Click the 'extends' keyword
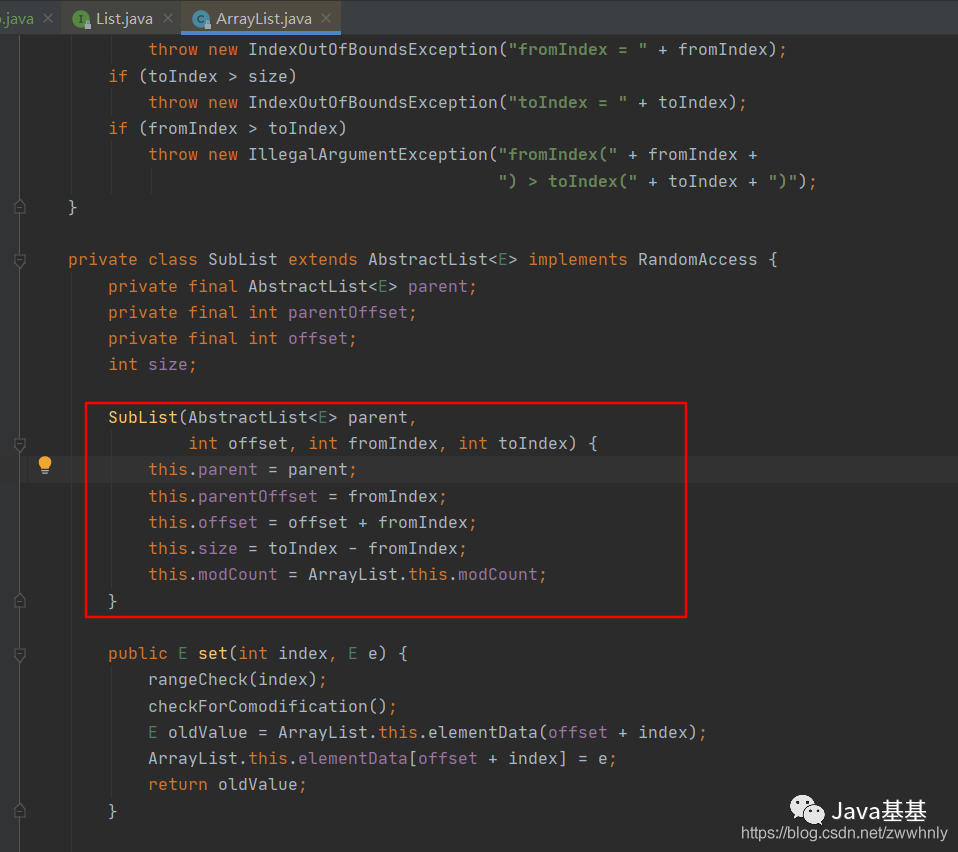 coord(323,260)
